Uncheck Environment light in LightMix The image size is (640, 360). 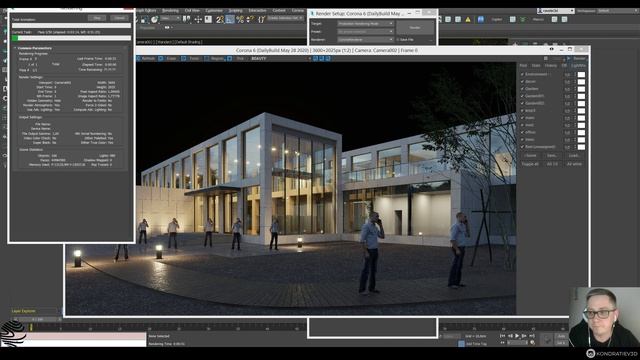[x=522, y=74]
